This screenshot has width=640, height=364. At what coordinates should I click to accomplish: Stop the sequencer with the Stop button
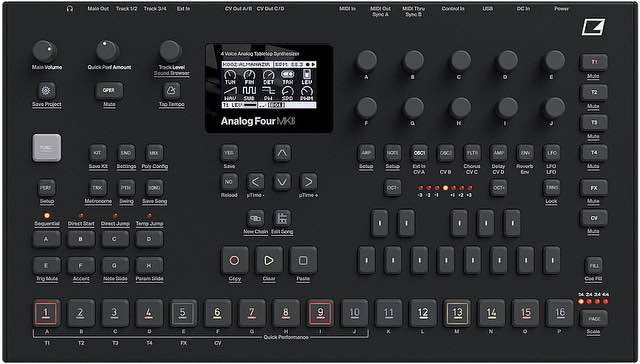pos(303,260)
